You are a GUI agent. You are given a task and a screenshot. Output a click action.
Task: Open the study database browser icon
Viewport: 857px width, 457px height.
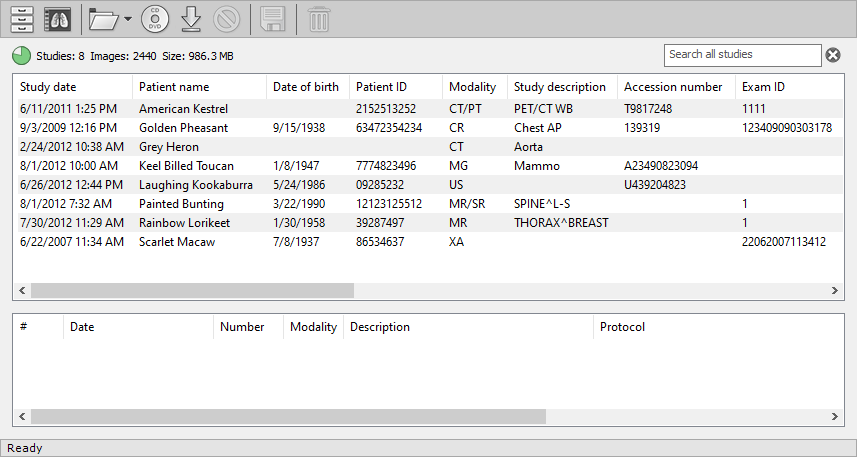point(22,19)
